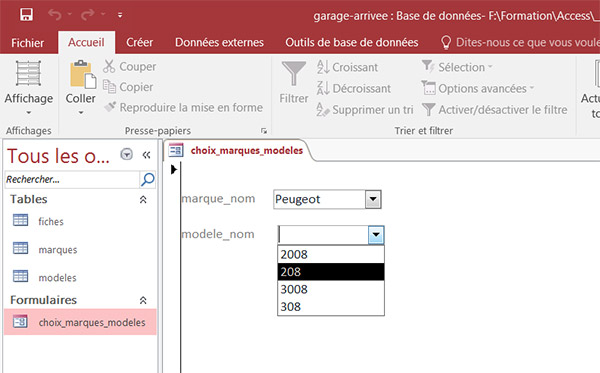600x373 pixels.
Task: Click the Couper scissors button
Action: coord(129,66)
